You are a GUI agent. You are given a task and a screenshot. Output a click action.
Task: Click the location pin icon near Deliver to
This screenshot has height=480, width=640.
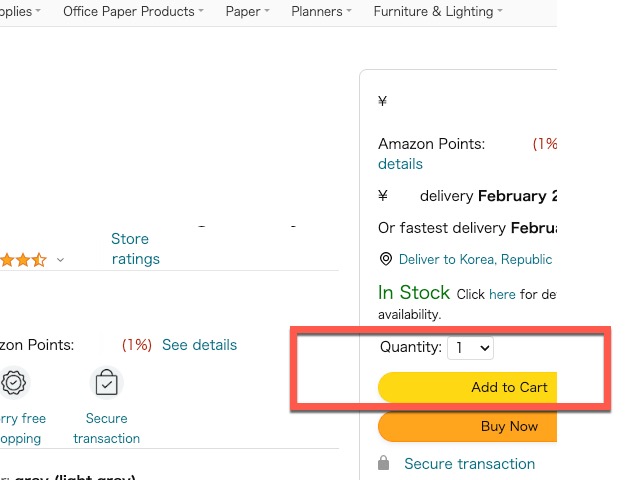tap(386, 259)
